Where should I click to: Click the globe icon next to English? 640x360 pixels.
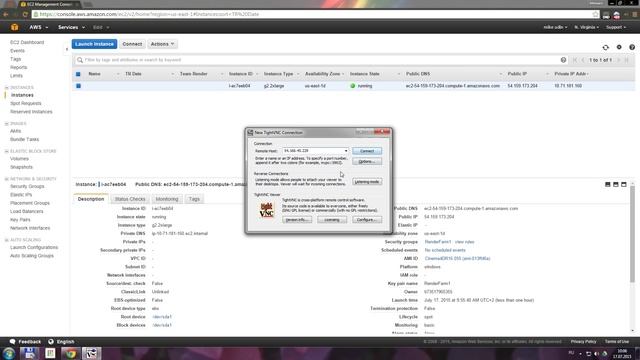click(51, 342)
